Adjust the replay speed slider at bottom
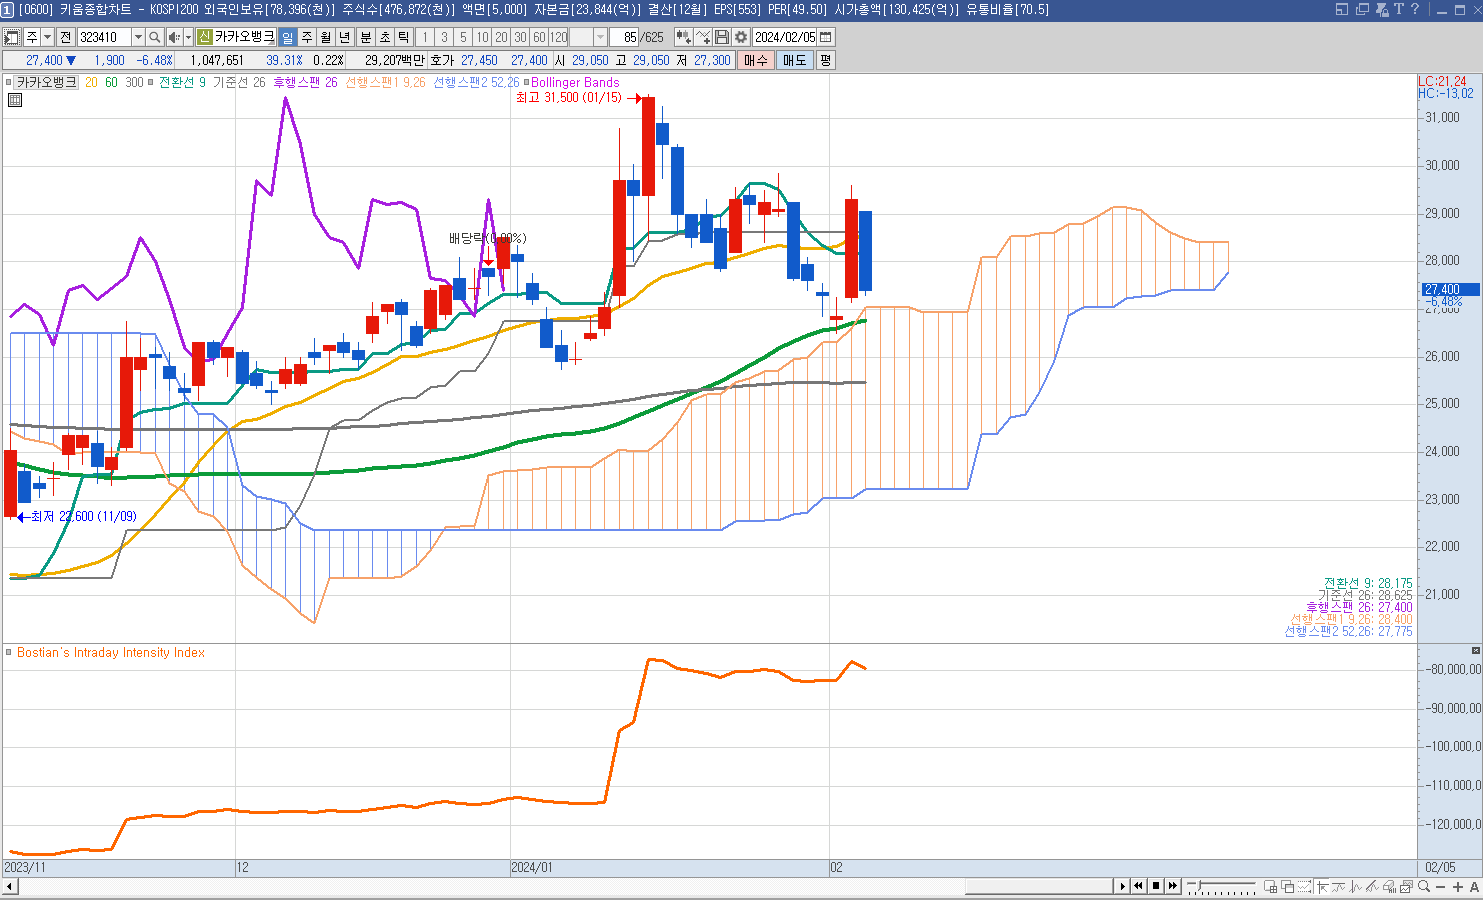The image size is (1483, 900). (1199, 885)
